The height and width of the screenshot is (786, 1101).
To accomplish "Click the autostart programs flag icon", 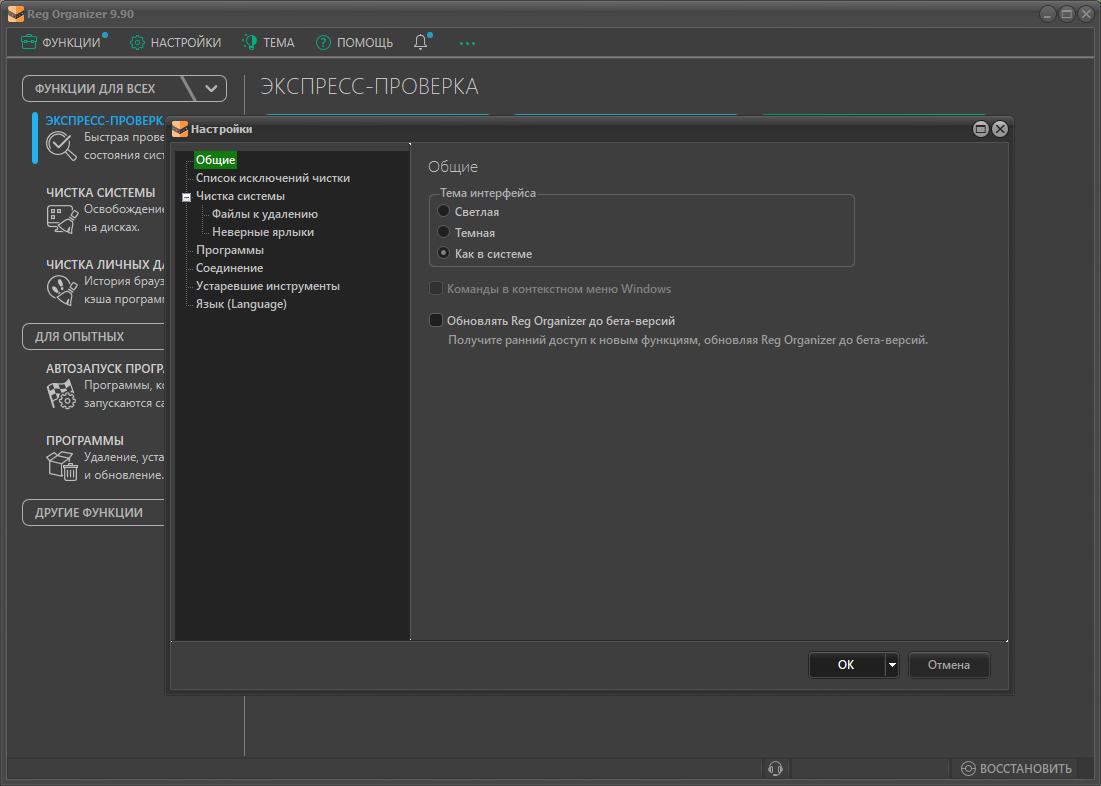I will (62, 394).
